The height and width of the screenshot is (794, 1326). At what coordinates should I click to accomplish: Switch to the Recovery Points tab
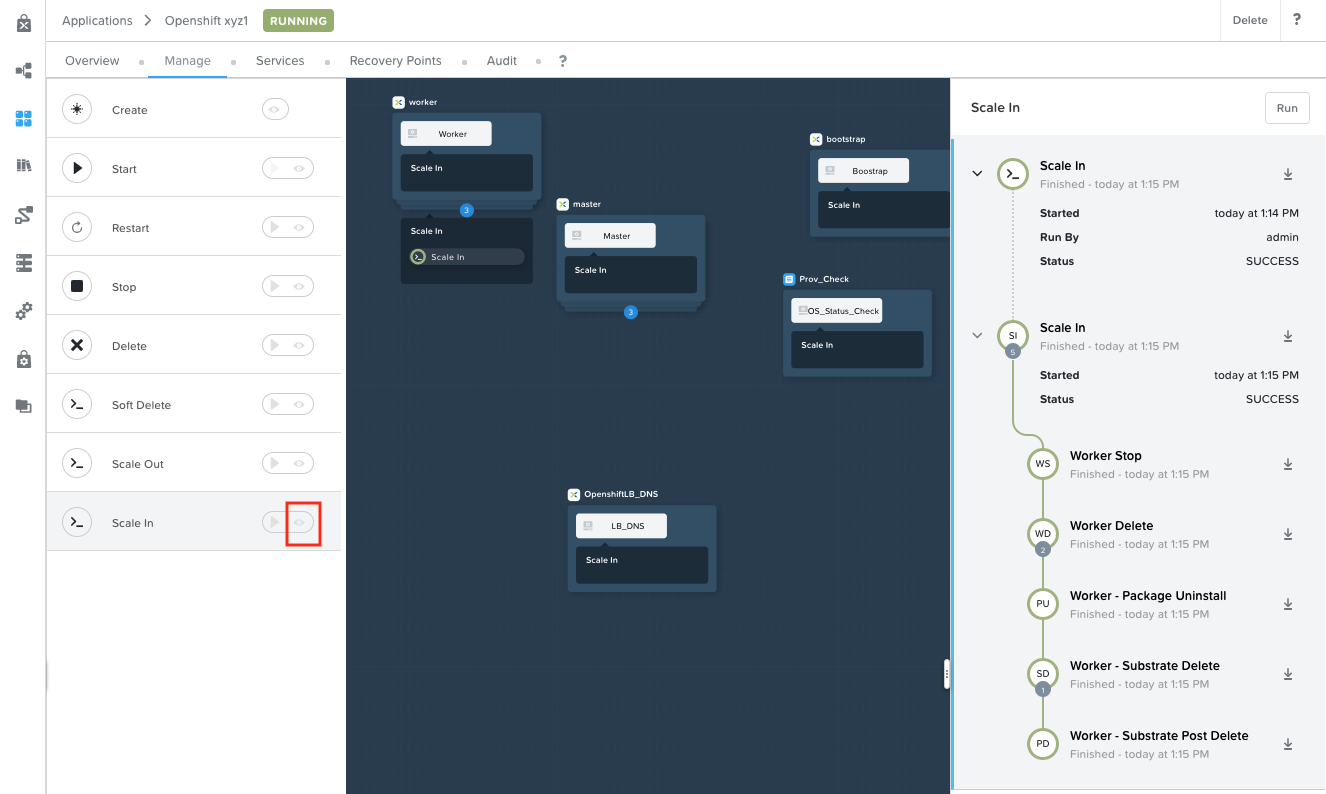pyautogui.click(x=395, y=61)
